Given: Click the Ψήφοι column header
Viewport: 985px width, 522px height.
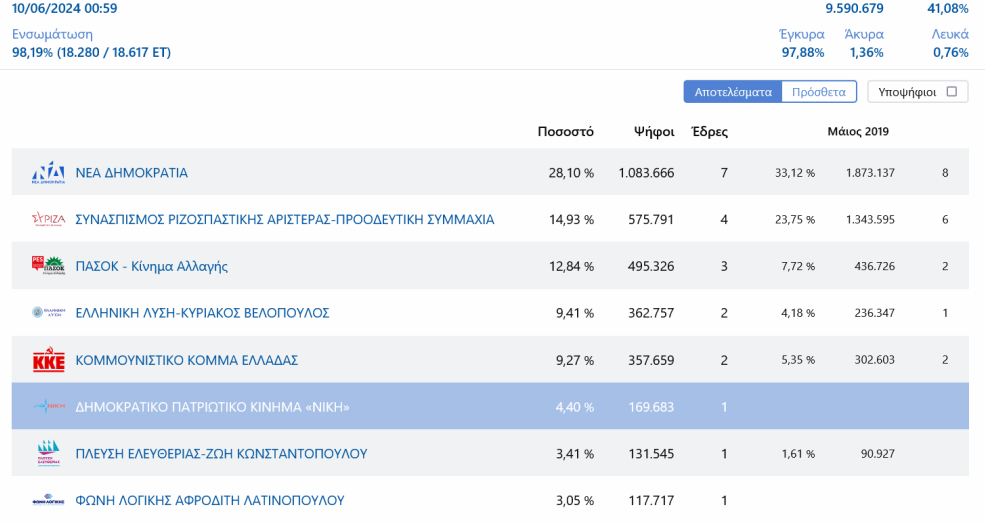Looking at the screenshot, I should tap(654, 132).
